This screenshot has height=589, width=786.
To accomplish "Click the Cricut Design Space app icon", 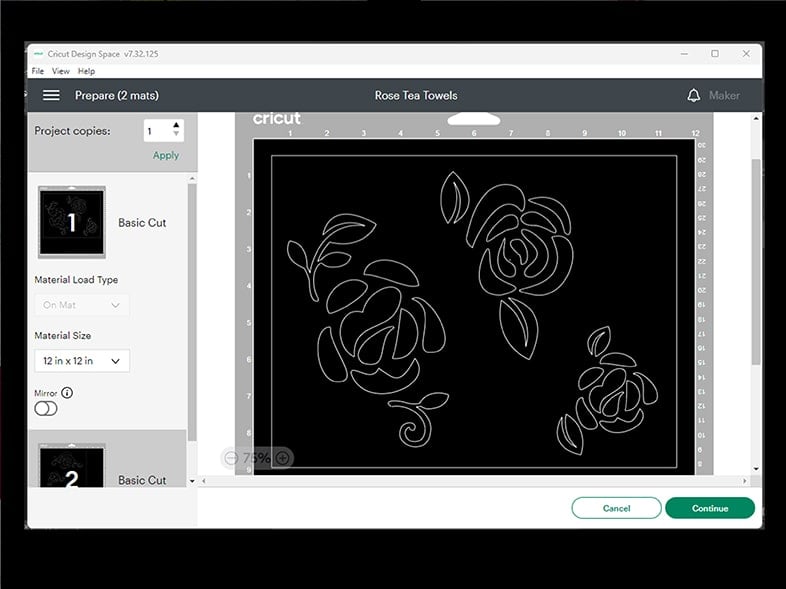I will pos(38,54).
